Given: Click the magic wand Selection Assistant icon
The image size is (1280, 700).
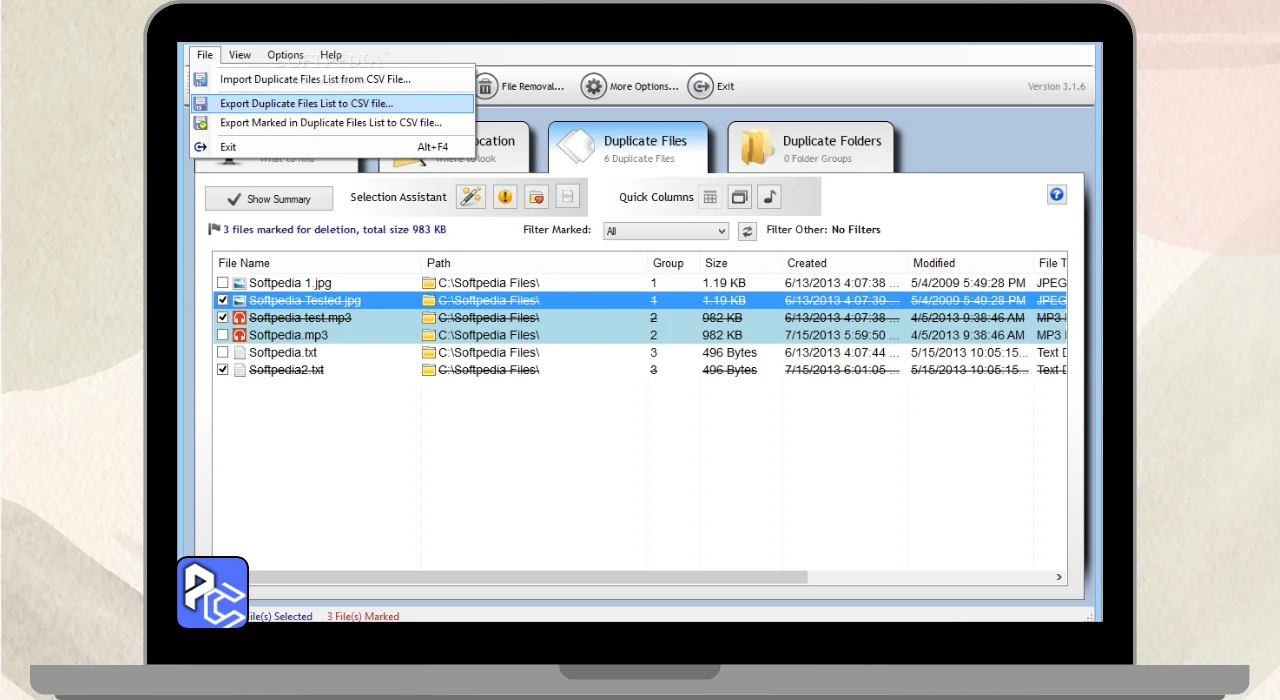Looking at the screenshot, I should point(471,197).
